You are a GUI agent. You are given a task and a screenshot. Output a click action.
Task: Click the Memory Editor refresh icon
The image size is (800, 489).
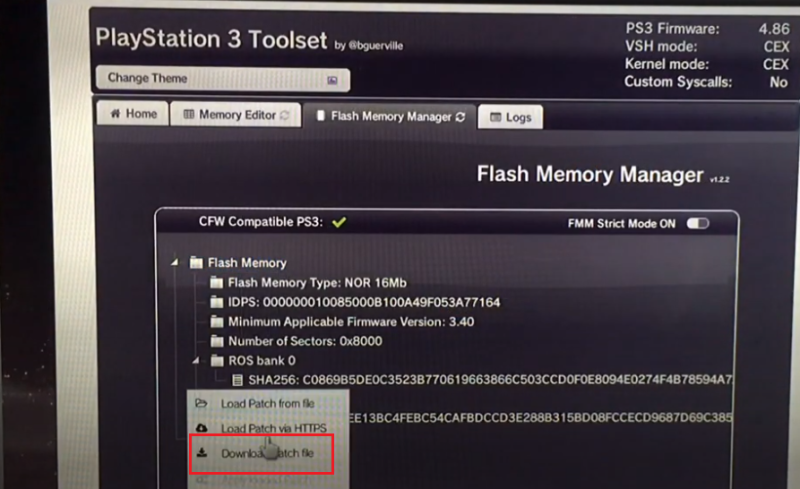285,115
